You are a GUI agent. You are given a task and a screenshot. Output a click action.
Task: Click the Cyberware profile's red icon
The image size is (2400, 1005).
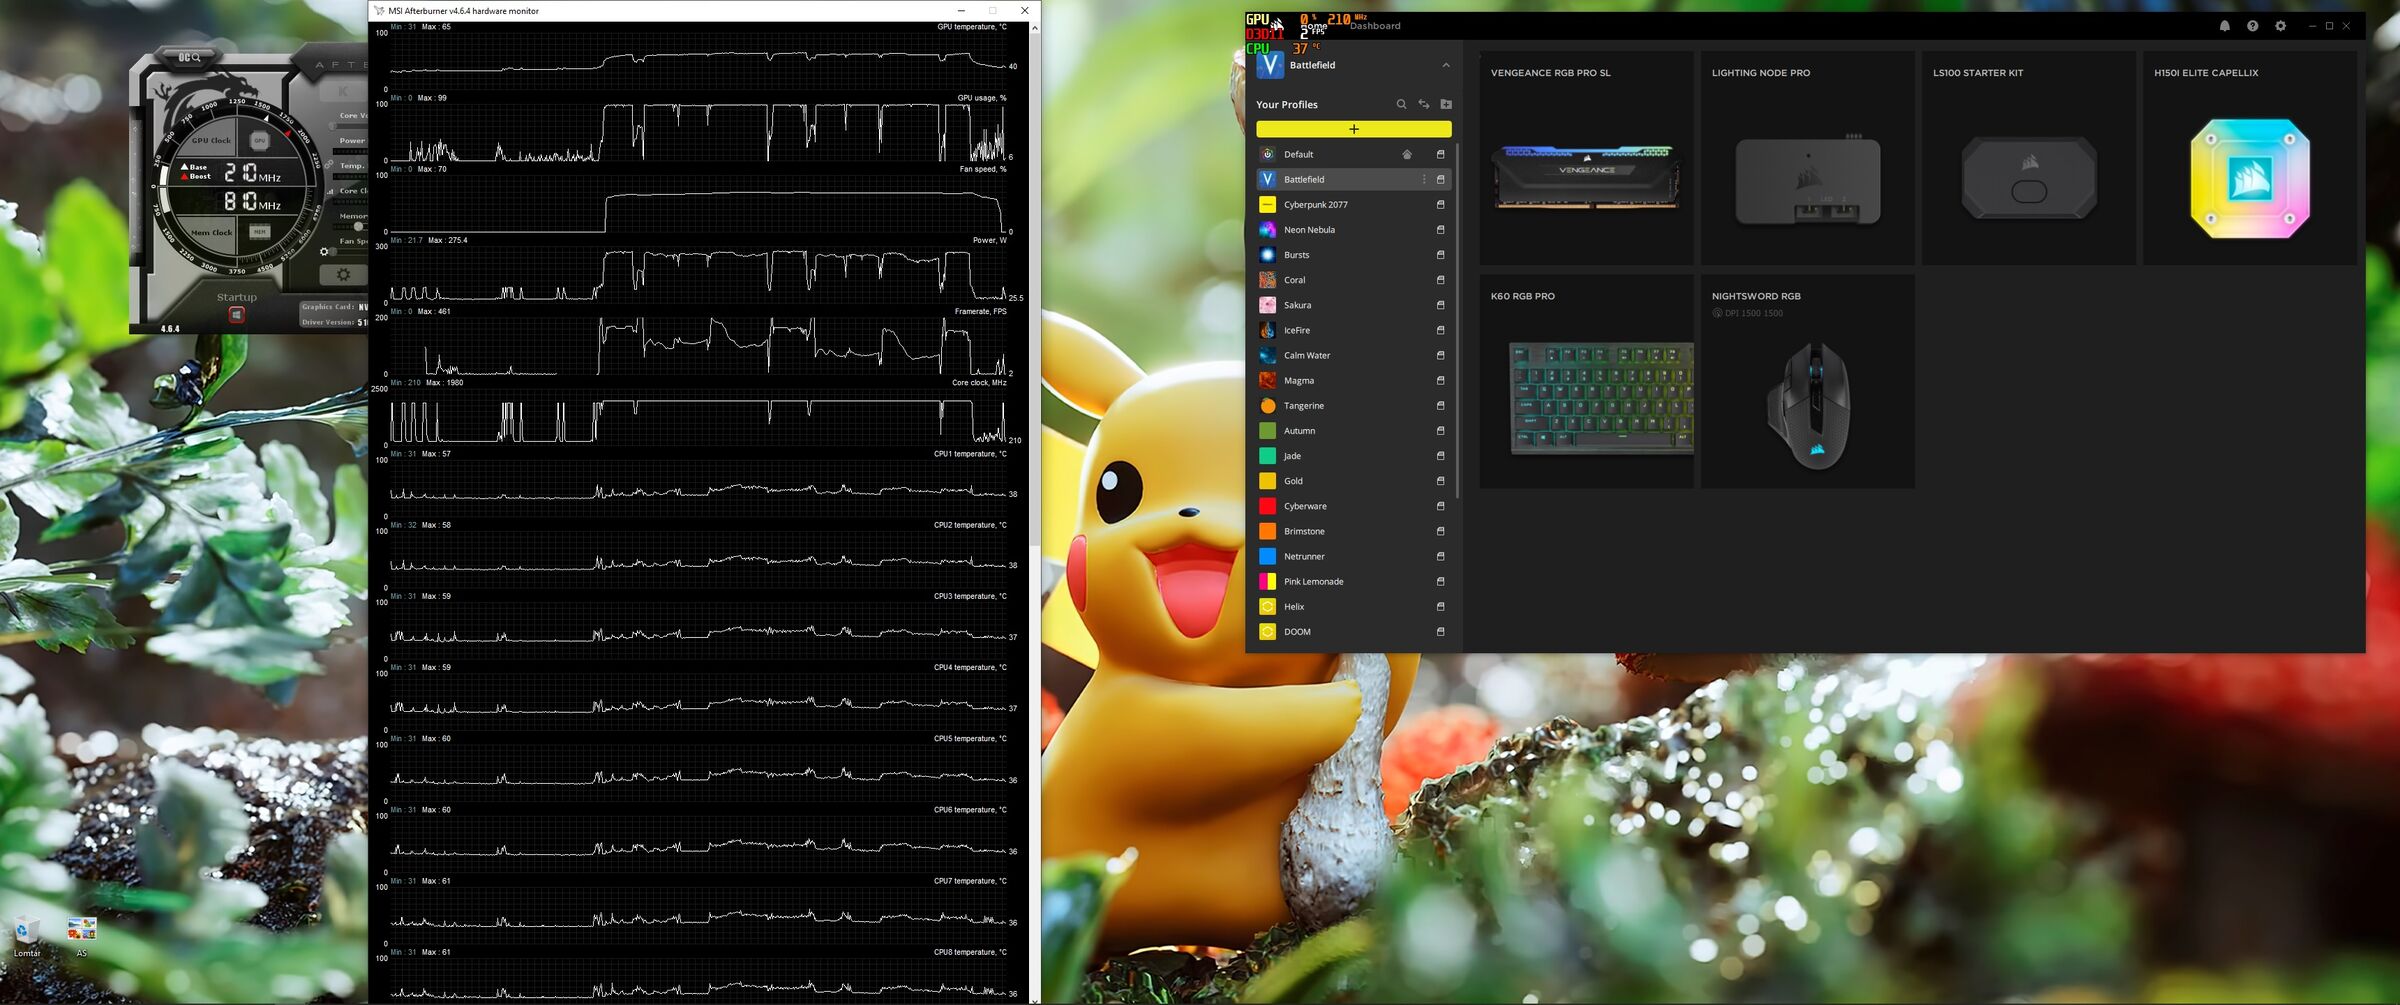(1267, 506)
